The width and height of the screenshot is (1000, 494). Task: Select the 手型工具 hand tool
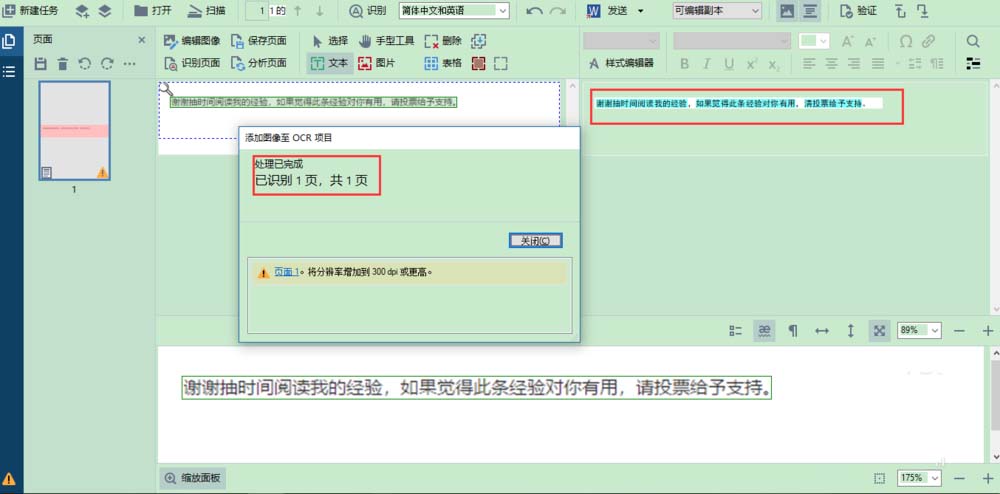coord(386,41)
